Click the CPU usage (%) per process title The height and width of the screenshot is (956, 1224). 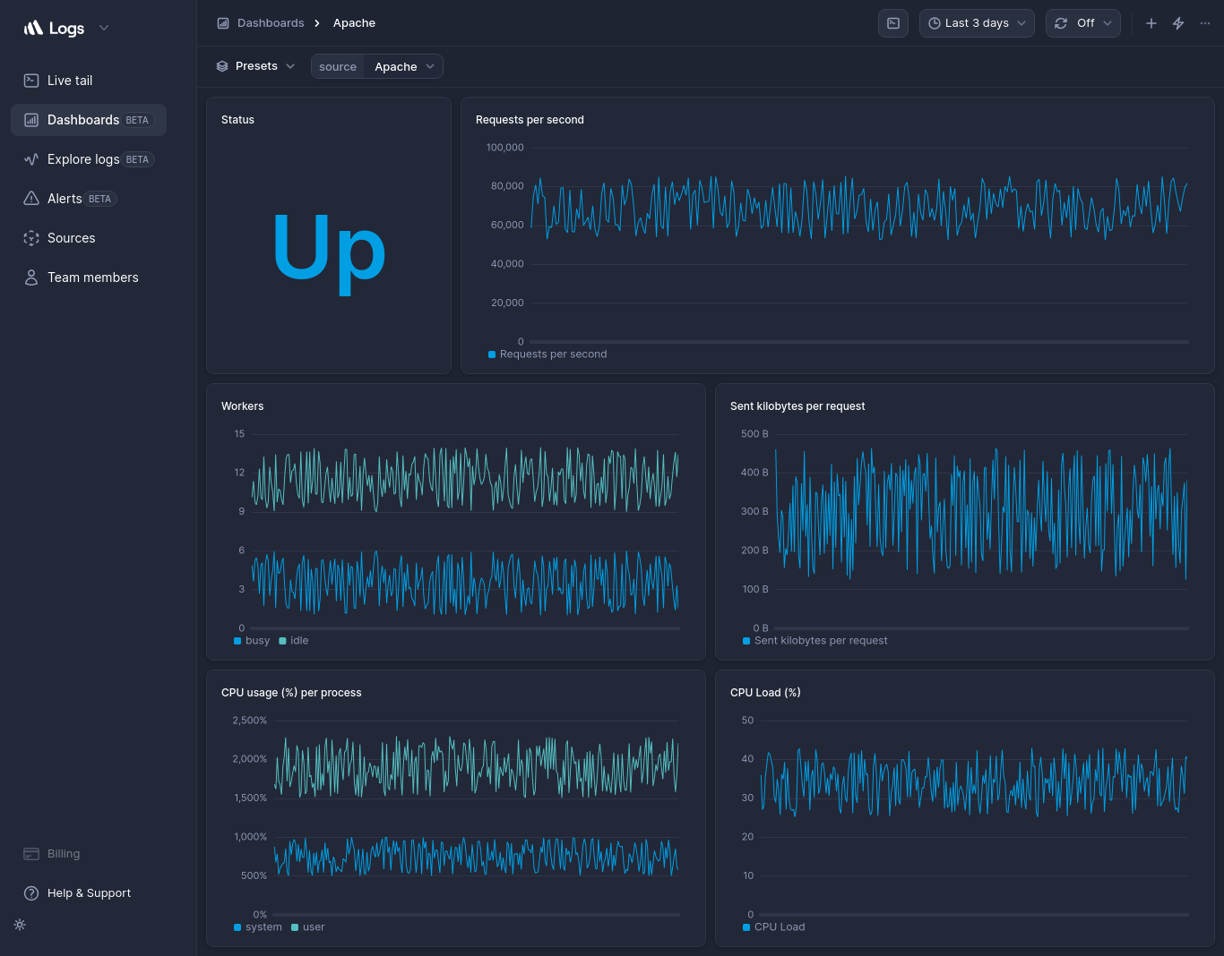point(291,692)
